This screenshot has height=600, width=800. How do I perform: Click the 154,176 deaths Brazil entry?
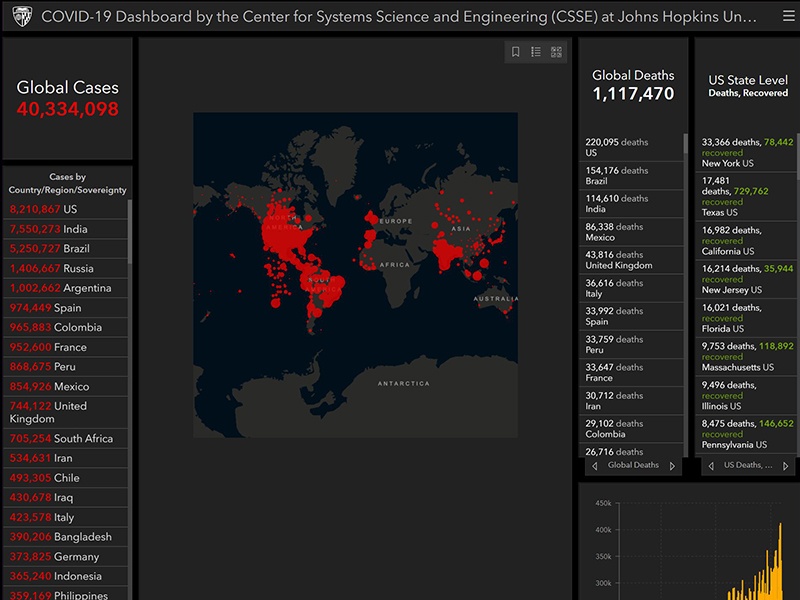[631, 176]
